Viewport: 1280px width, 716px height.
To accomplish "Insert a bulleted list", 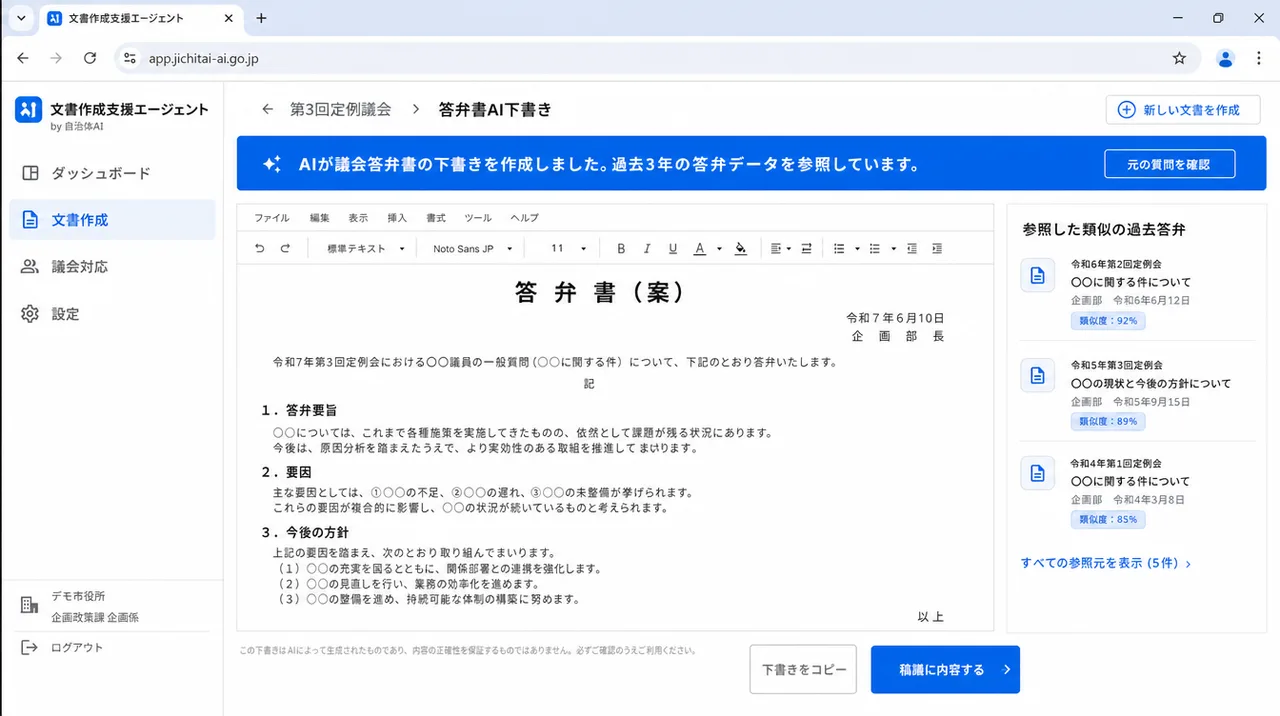I will [x=875, y=248].
